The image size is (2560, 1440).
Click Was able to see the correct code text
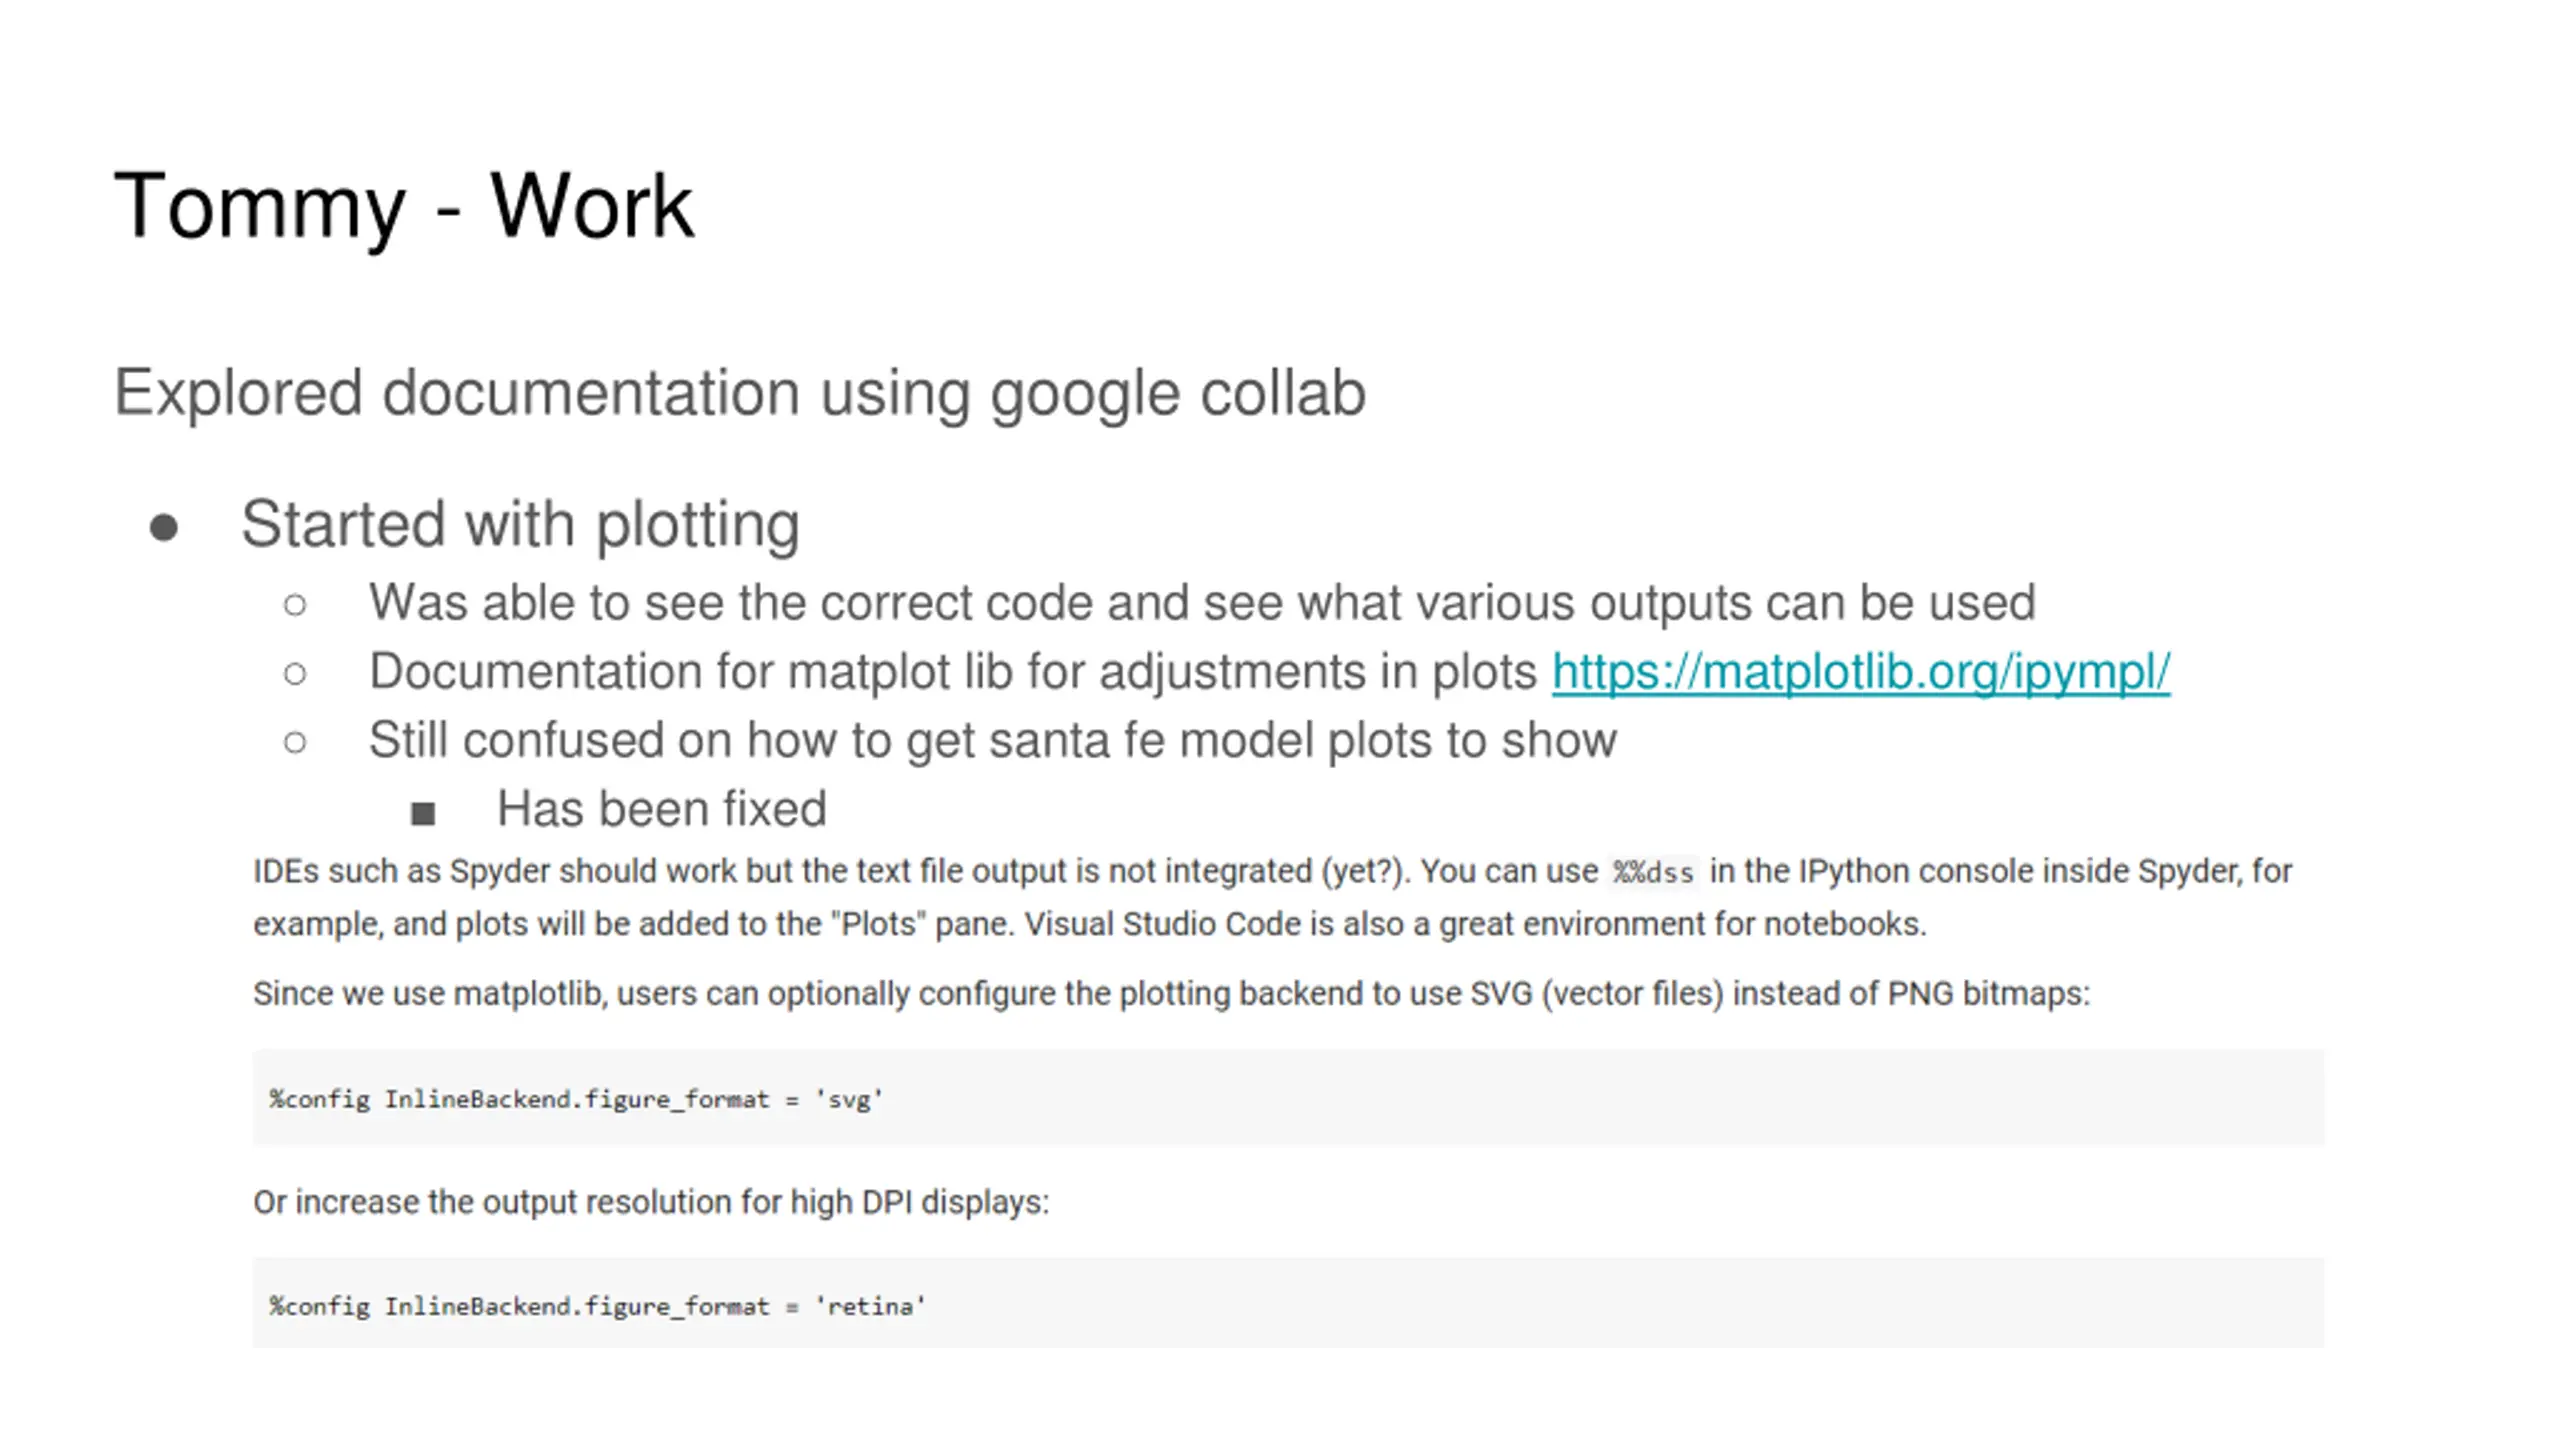1202,603
